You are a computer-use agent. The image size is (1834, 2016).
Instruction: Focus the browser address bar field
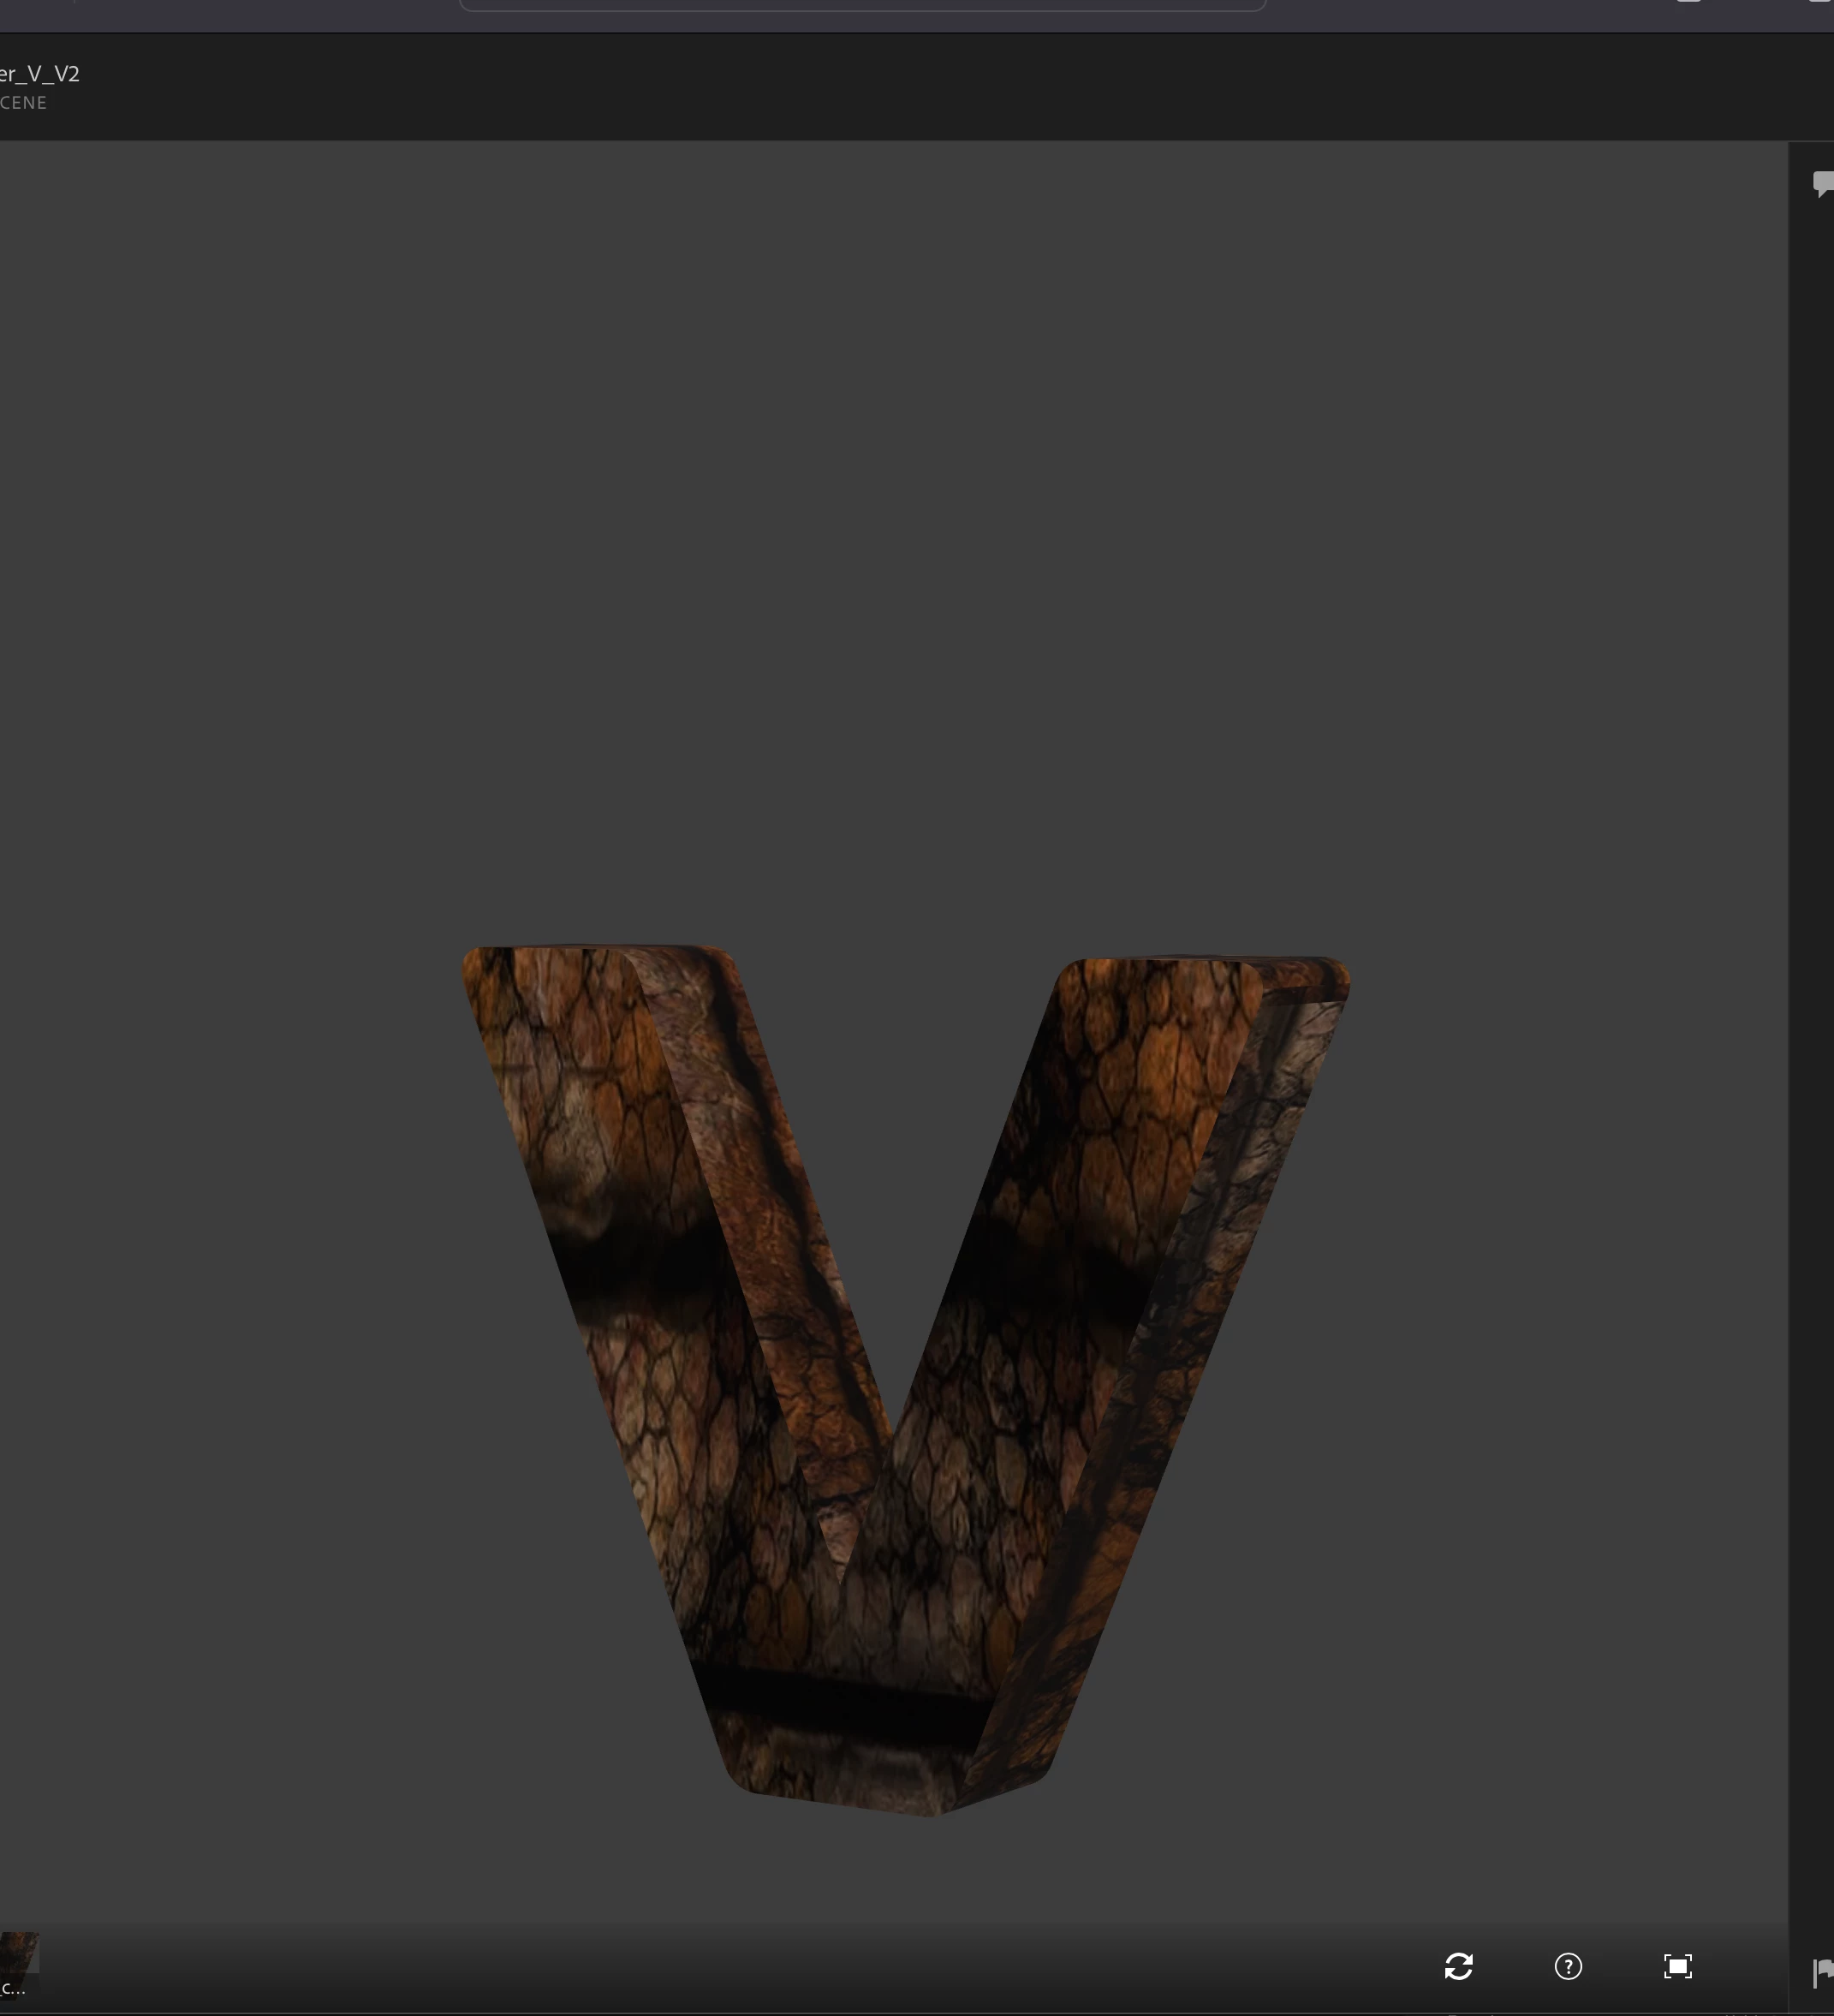pyautogui.click(x=862, y=4)
